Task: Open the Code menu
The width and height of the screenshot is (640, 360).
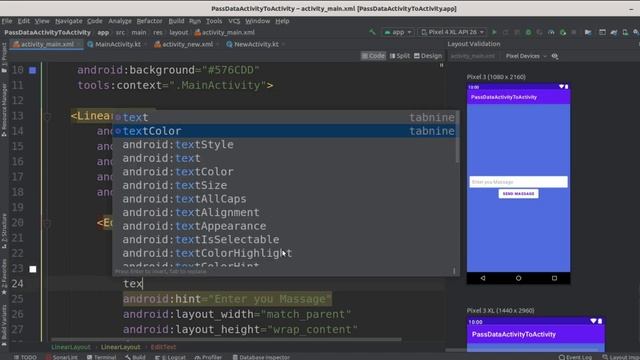Action: (95, 21)
